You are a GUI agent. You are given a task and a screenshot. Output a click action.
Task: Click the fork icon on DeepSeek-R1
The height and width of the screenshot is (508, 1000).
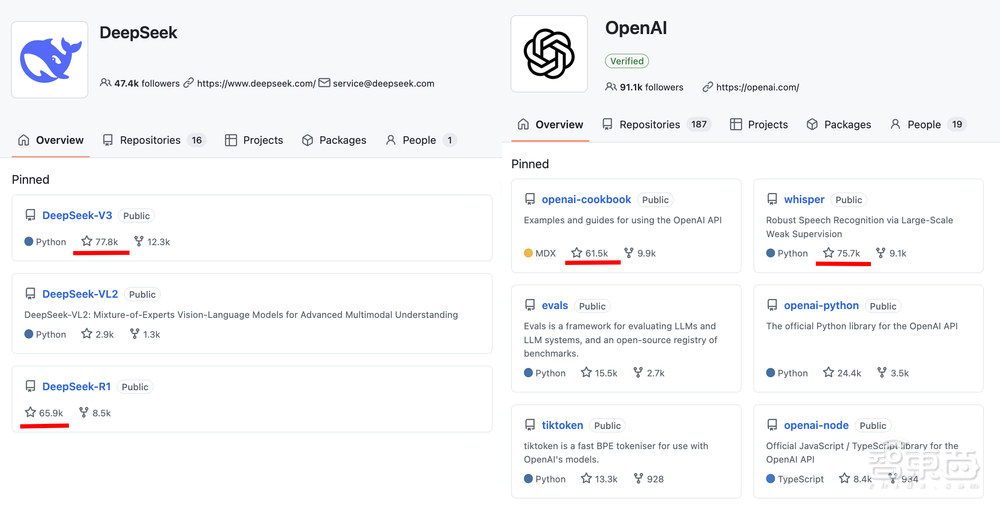pos(84,413)
